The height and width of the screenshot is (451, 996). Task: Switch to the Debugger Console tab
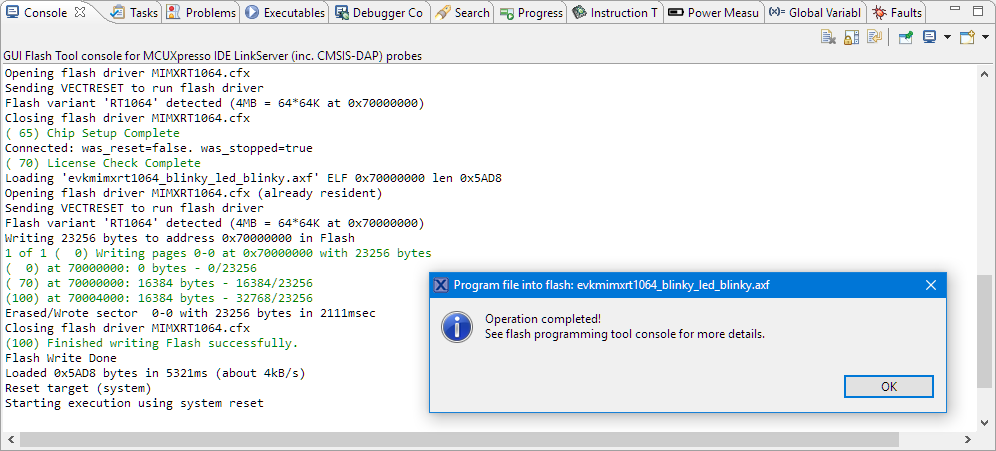(381, 13)
